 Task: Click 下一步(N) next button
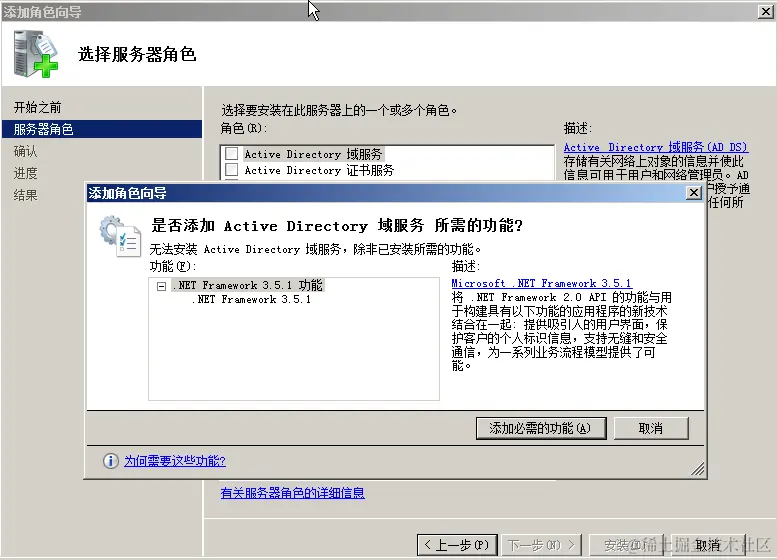(x=541, y=545)
